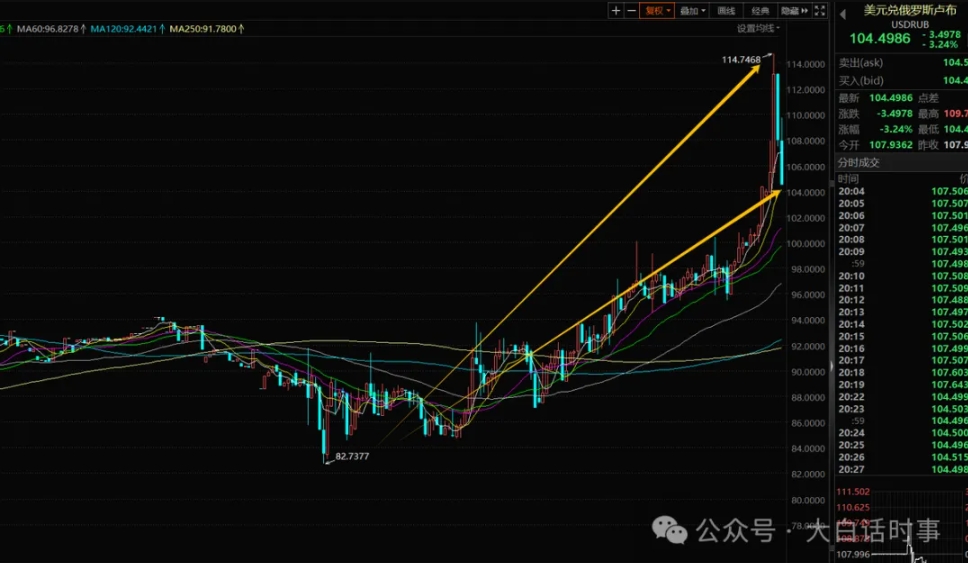The height and width of the screenshot is (563, 968).
Task: Click the MA250 moving average indicator label
Action: pos(205,30)
